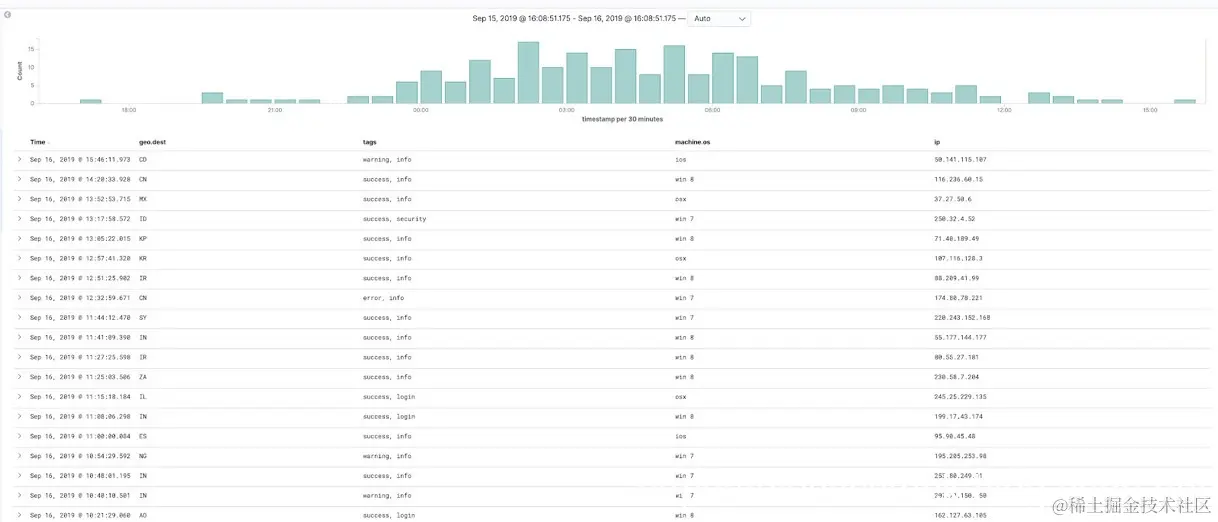Click the 'error, info' tags cell
Viewport: 1218px width, 522px height.
point(383,297)
